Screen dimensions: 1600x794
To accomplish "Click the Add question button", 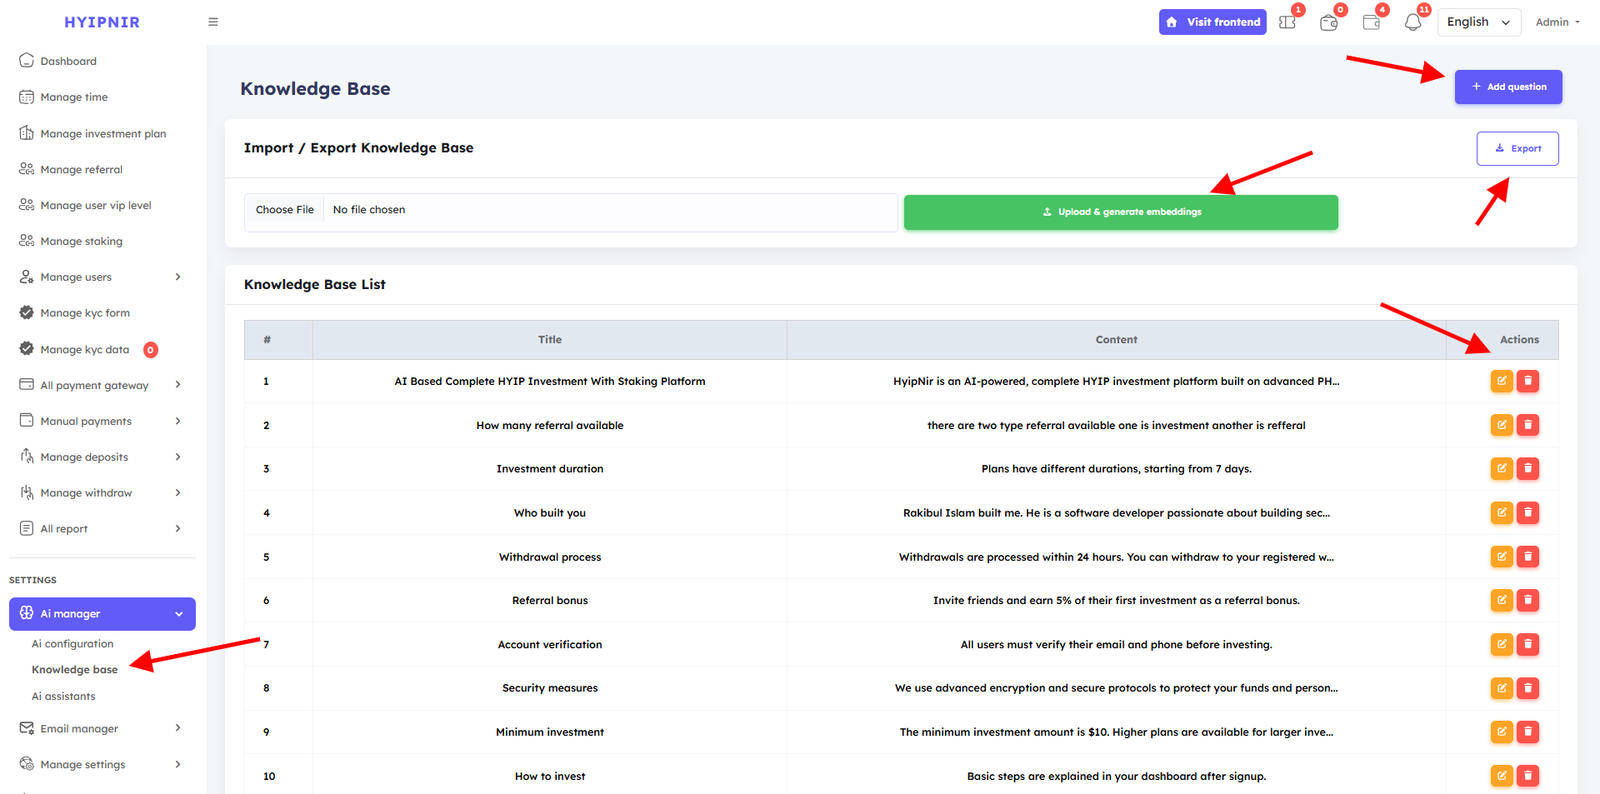I will tap(1508, 87).
